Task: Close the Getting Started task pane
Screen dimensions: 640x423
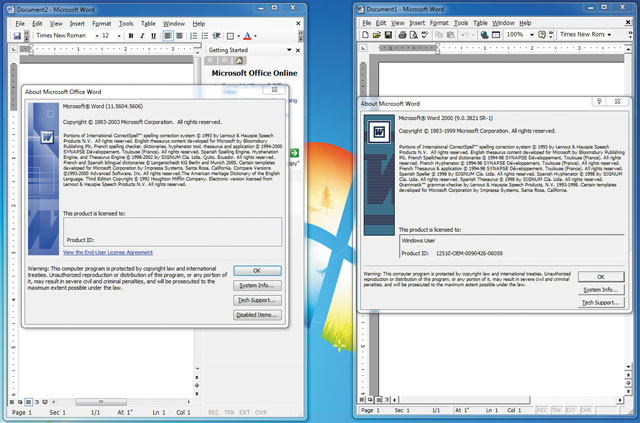Action: click(x=298, y=50)
